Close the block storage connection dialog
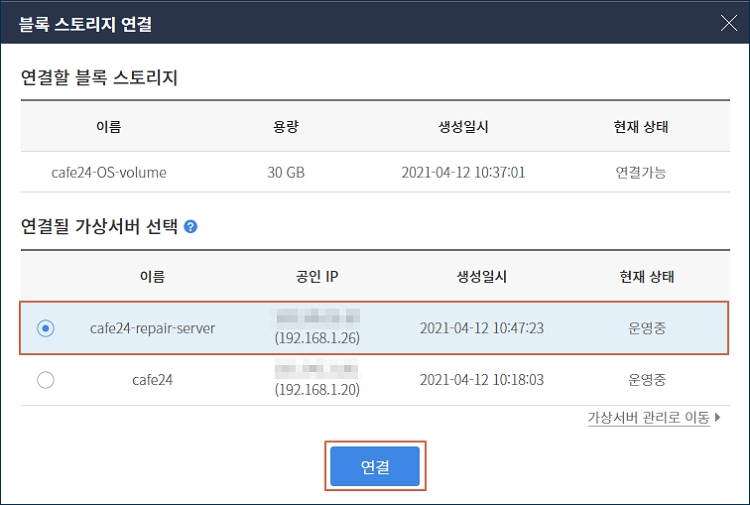 [728, 22]
